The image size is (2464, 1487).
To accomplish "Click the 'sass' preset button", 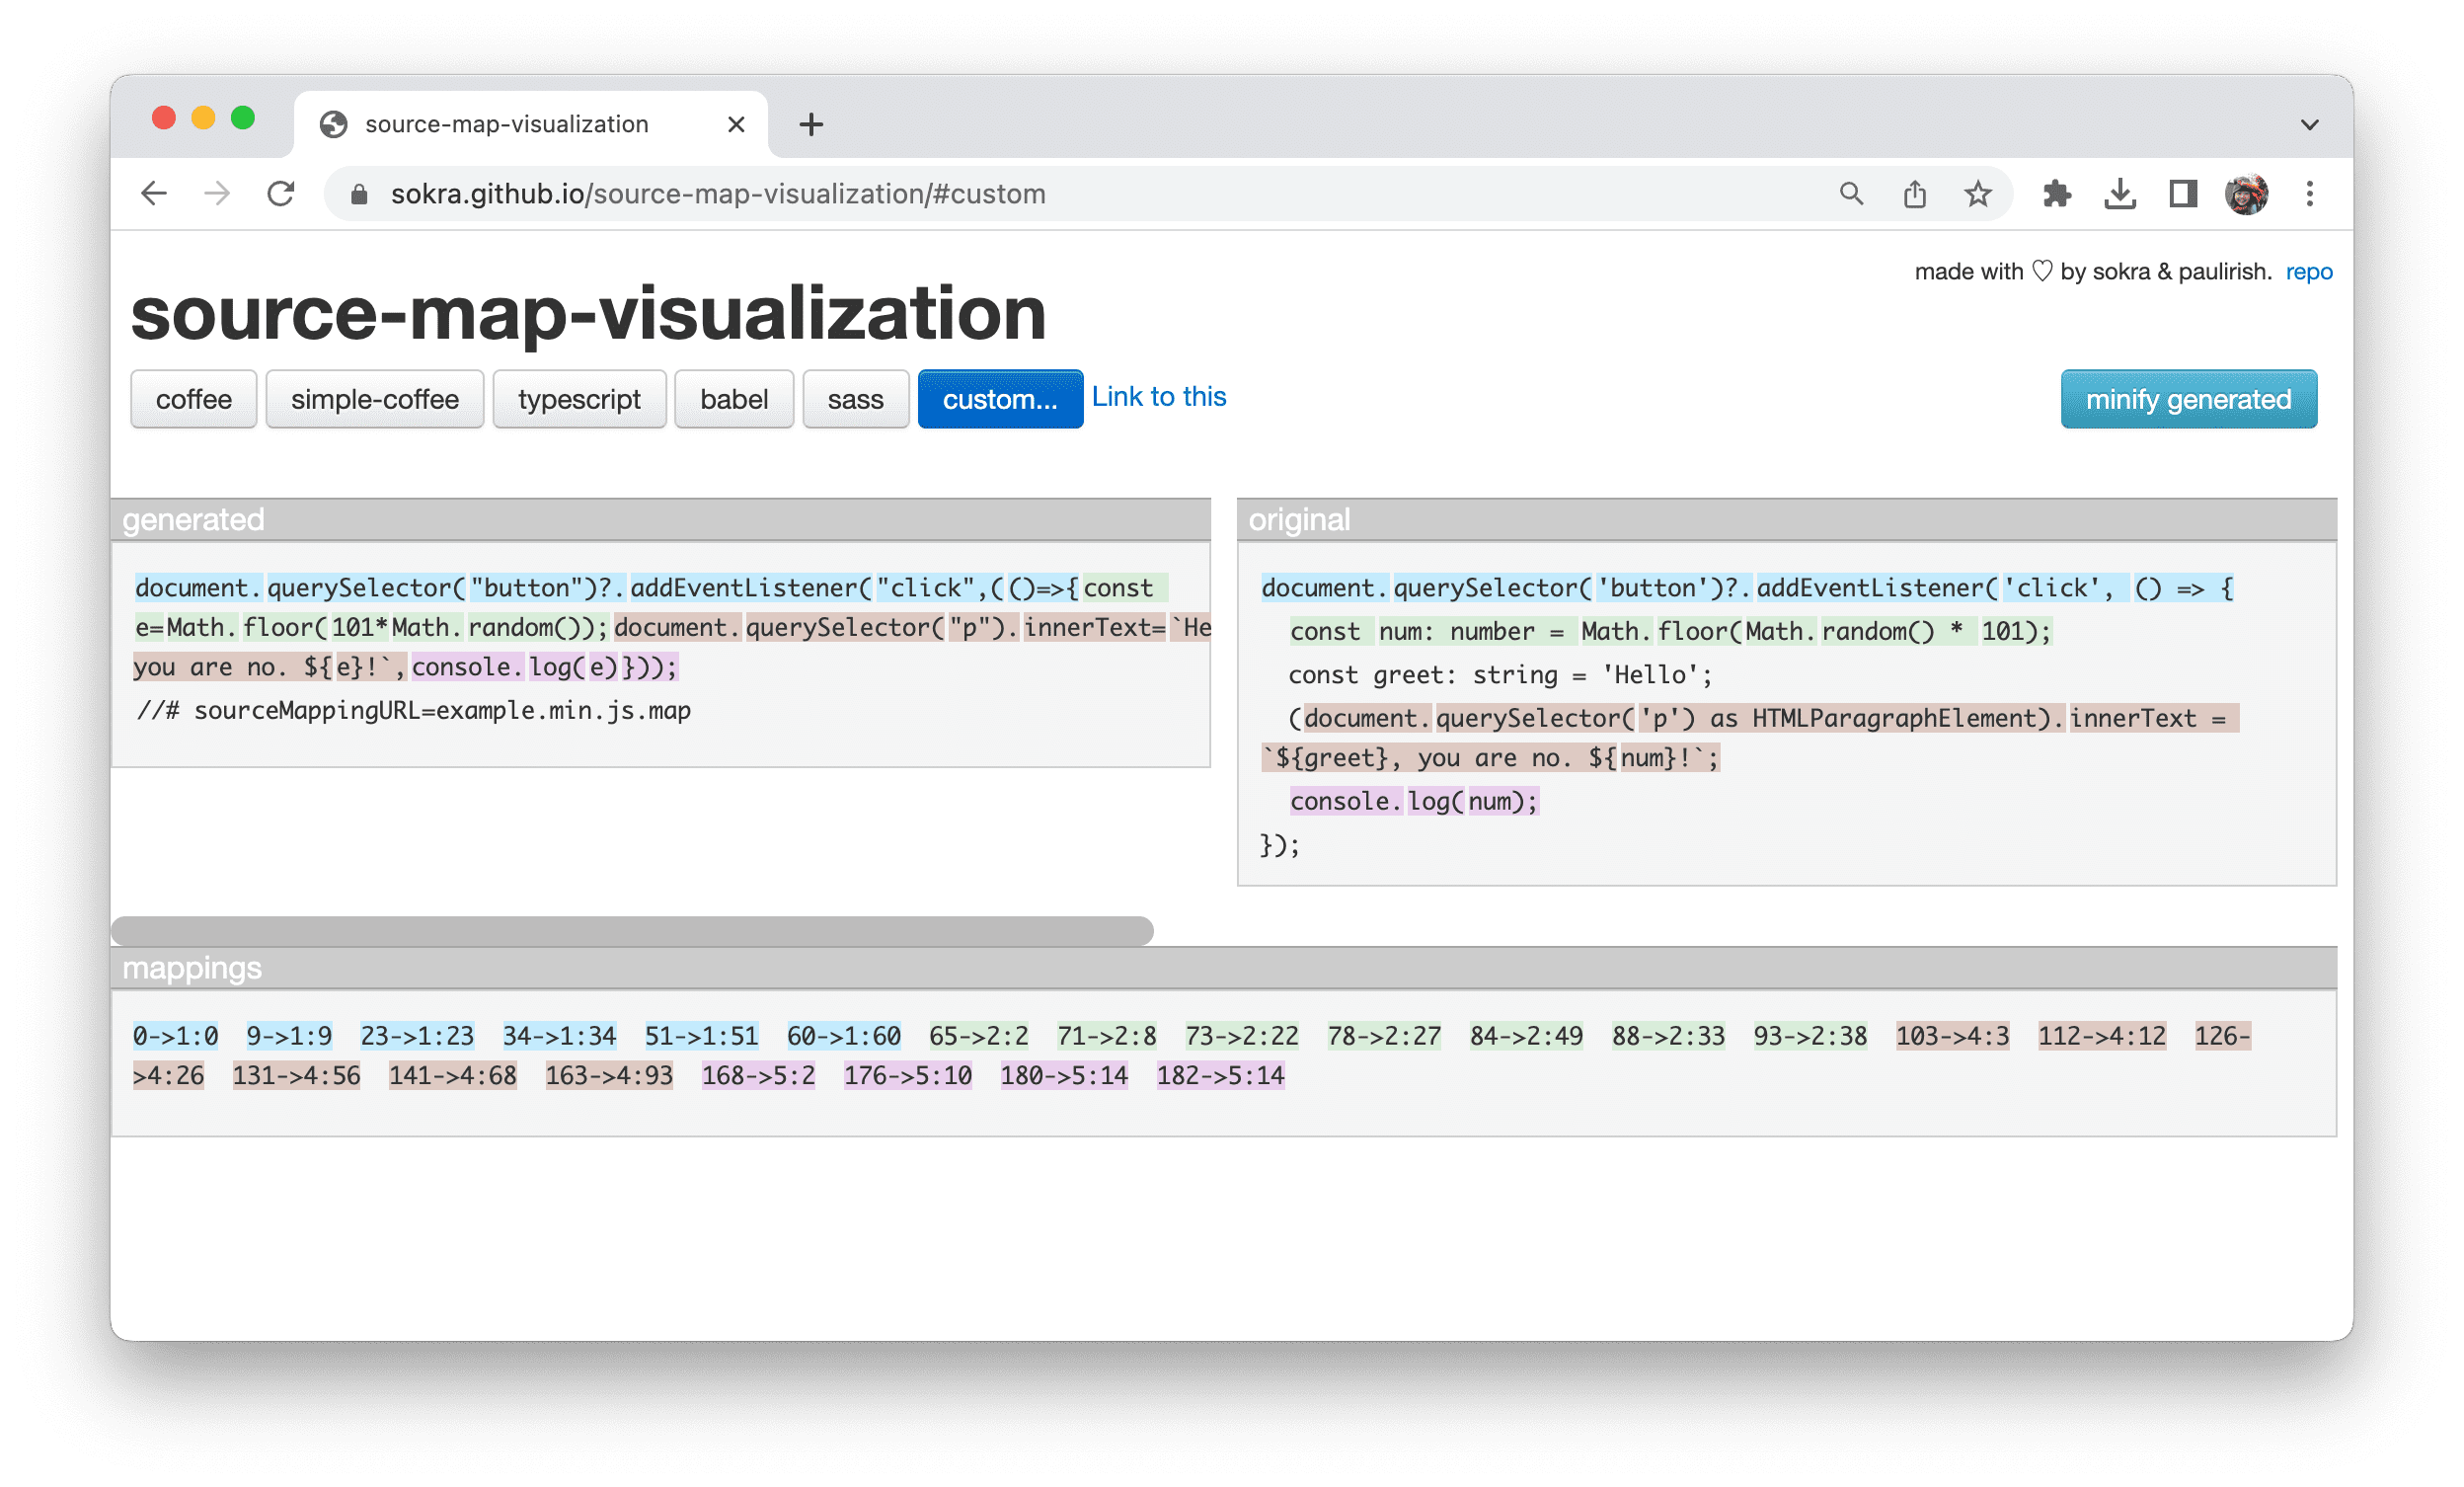I will point(854,400).
